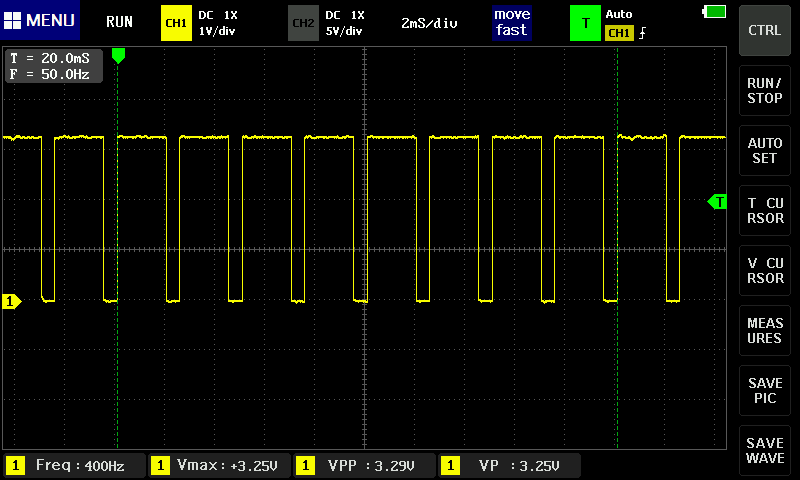The width and height of the screenshot is (800, 480).
Task: Select the green T trigger level marker
Action: coord(717,202)
